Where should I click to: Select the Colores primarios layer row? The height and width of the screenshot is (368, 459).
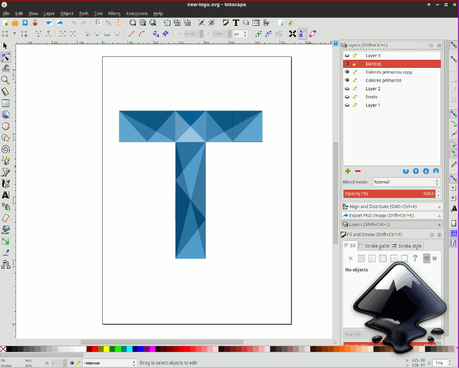[392, 80]
